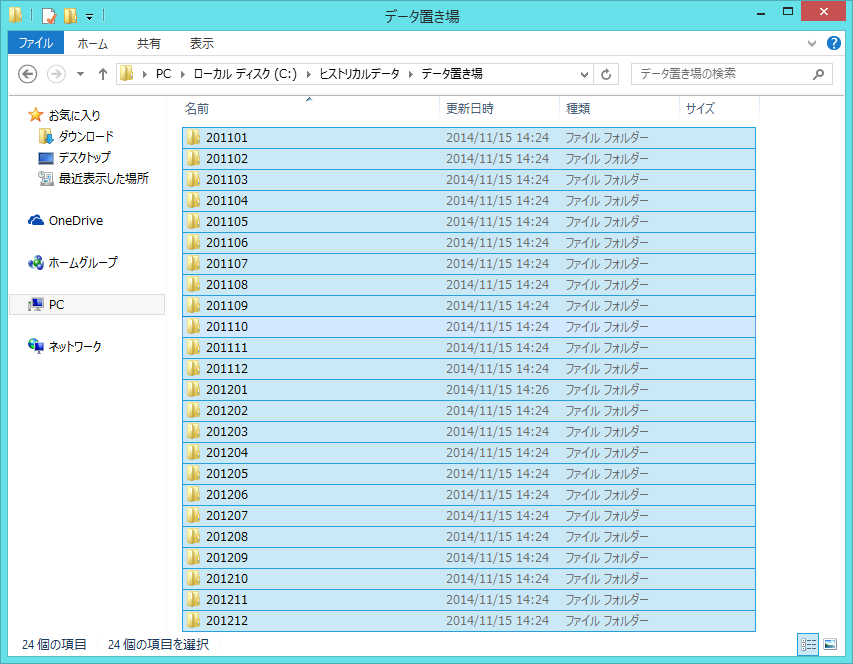Click New Folder icon in title bar

[70, 15]
